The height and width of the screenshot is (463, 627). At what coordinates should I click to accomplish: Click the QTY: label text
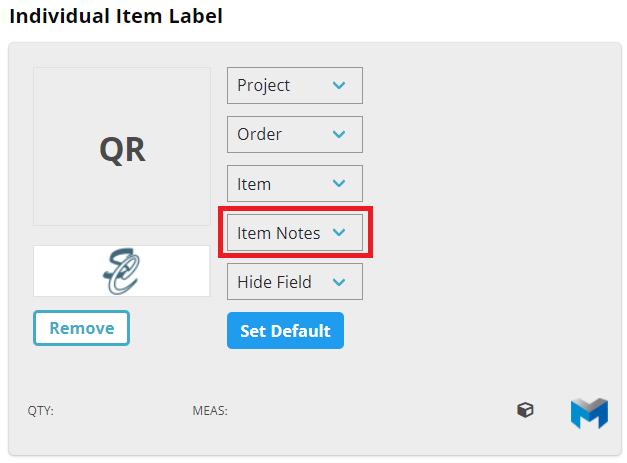41,410
